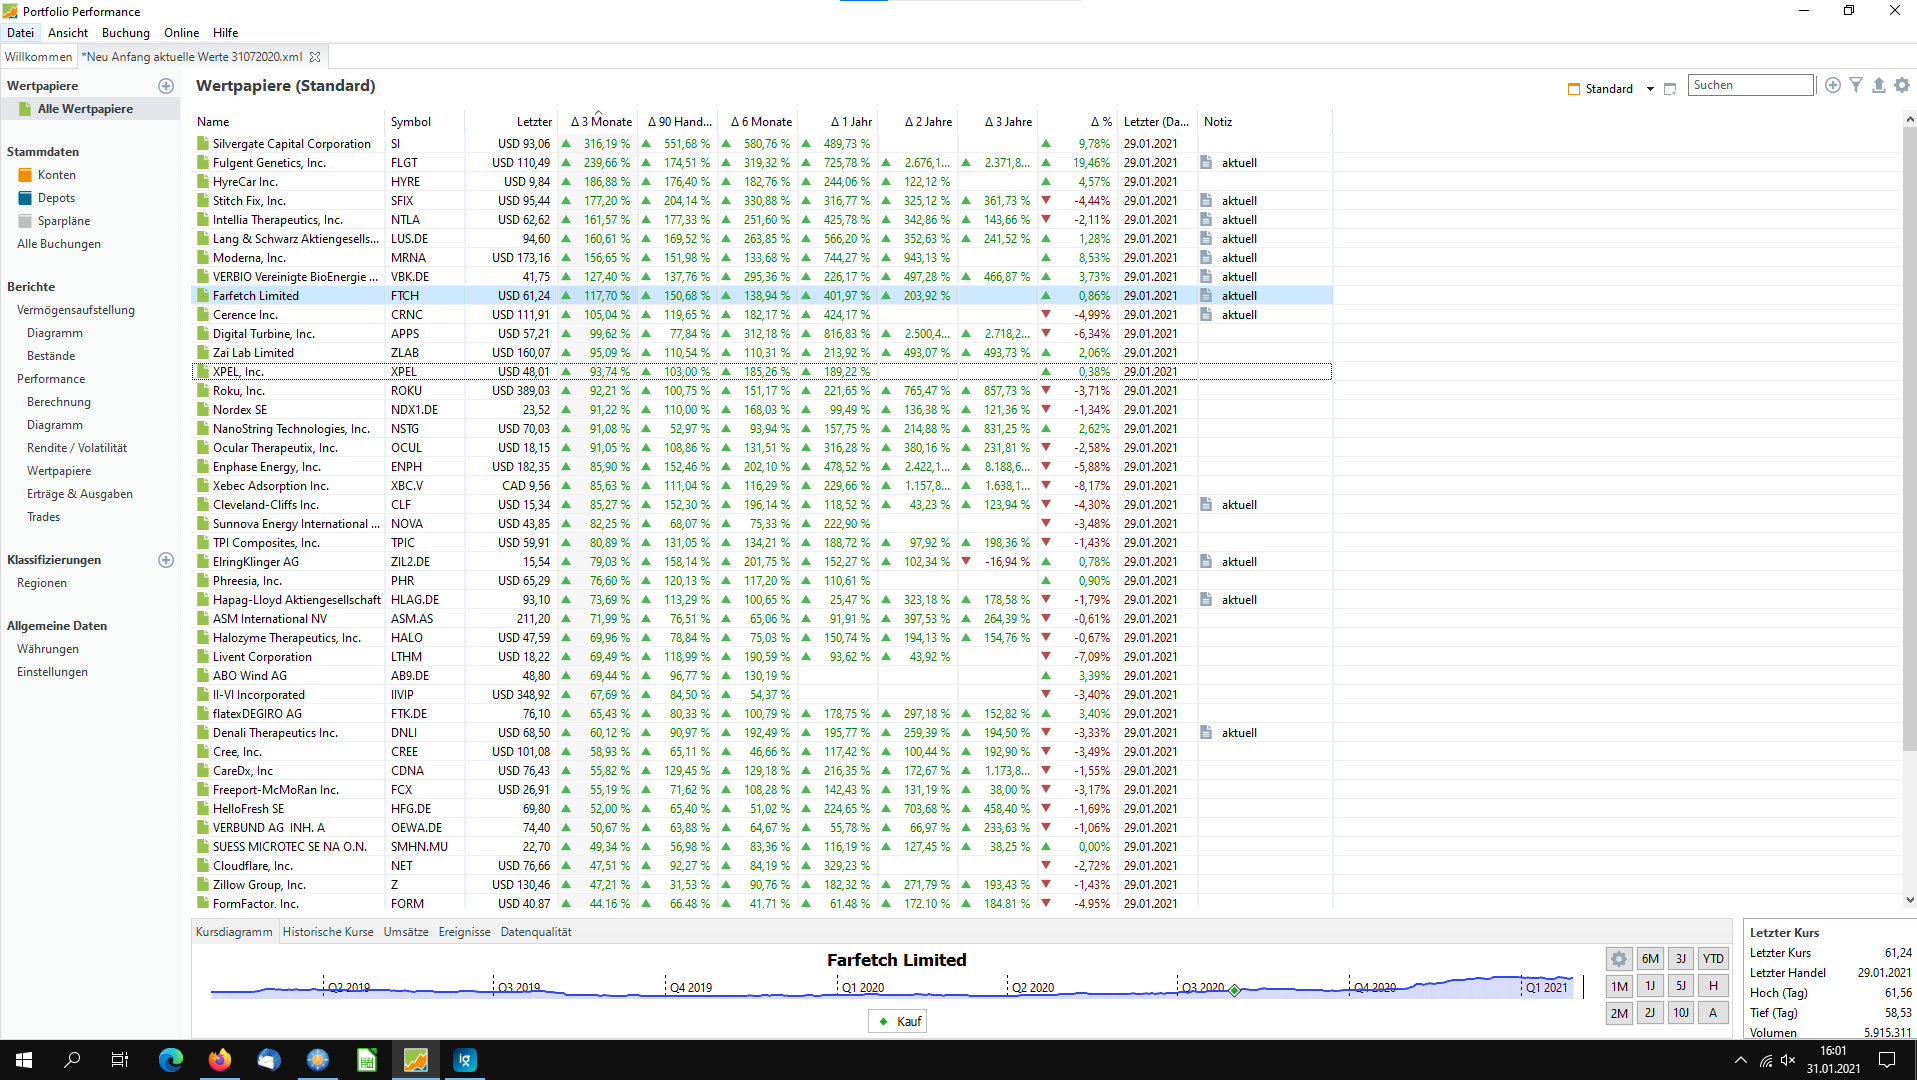The width and height of the screenshot is (1917, 1080).
Task: Show hidden system tray icons
Action: point(1741,1060)
